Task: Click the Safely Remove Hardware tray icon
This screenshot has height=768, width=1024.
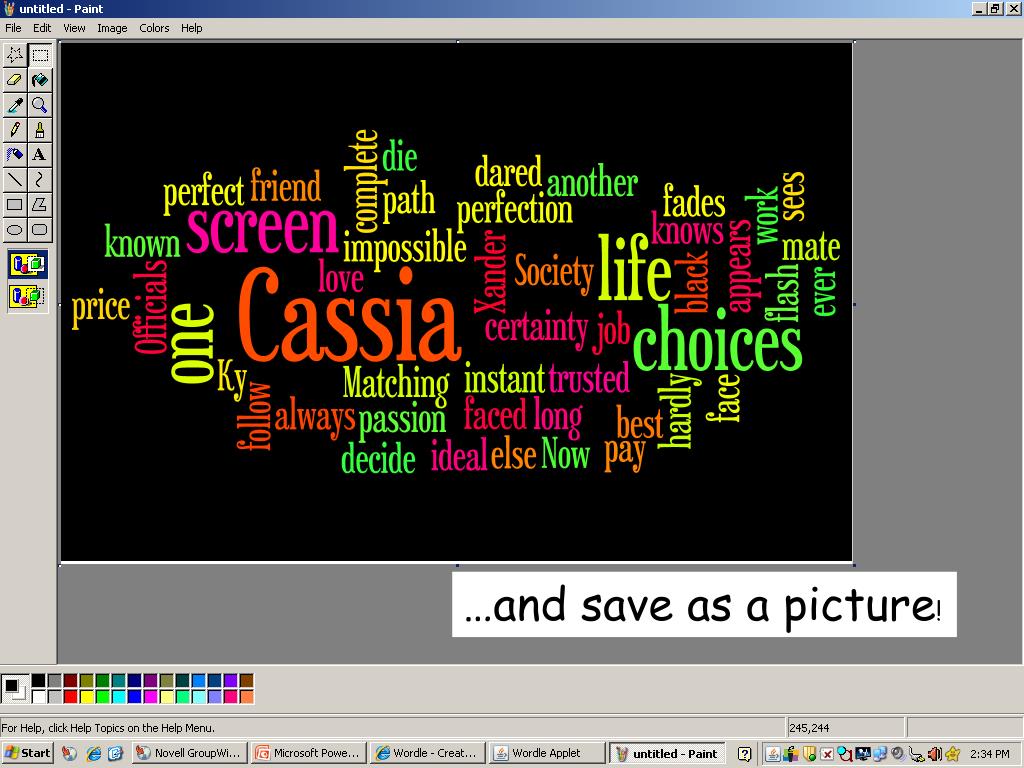Action: pyautogui.click(x=916, y=754)
